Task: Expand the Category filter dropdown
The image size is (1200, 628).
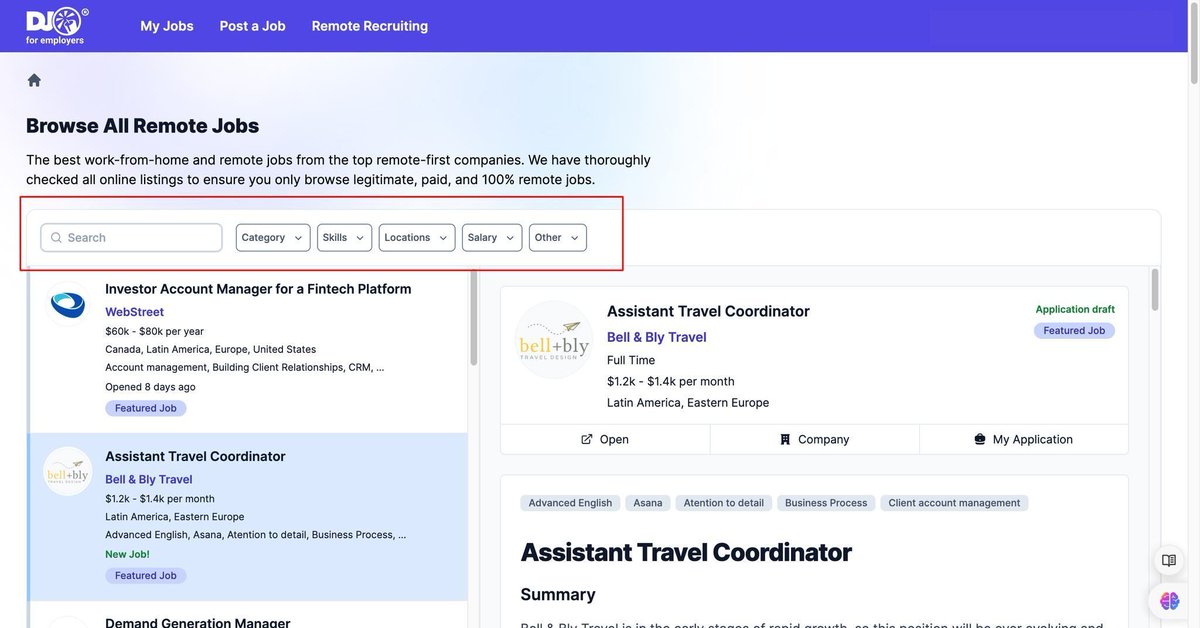Action: coord(273,238)
